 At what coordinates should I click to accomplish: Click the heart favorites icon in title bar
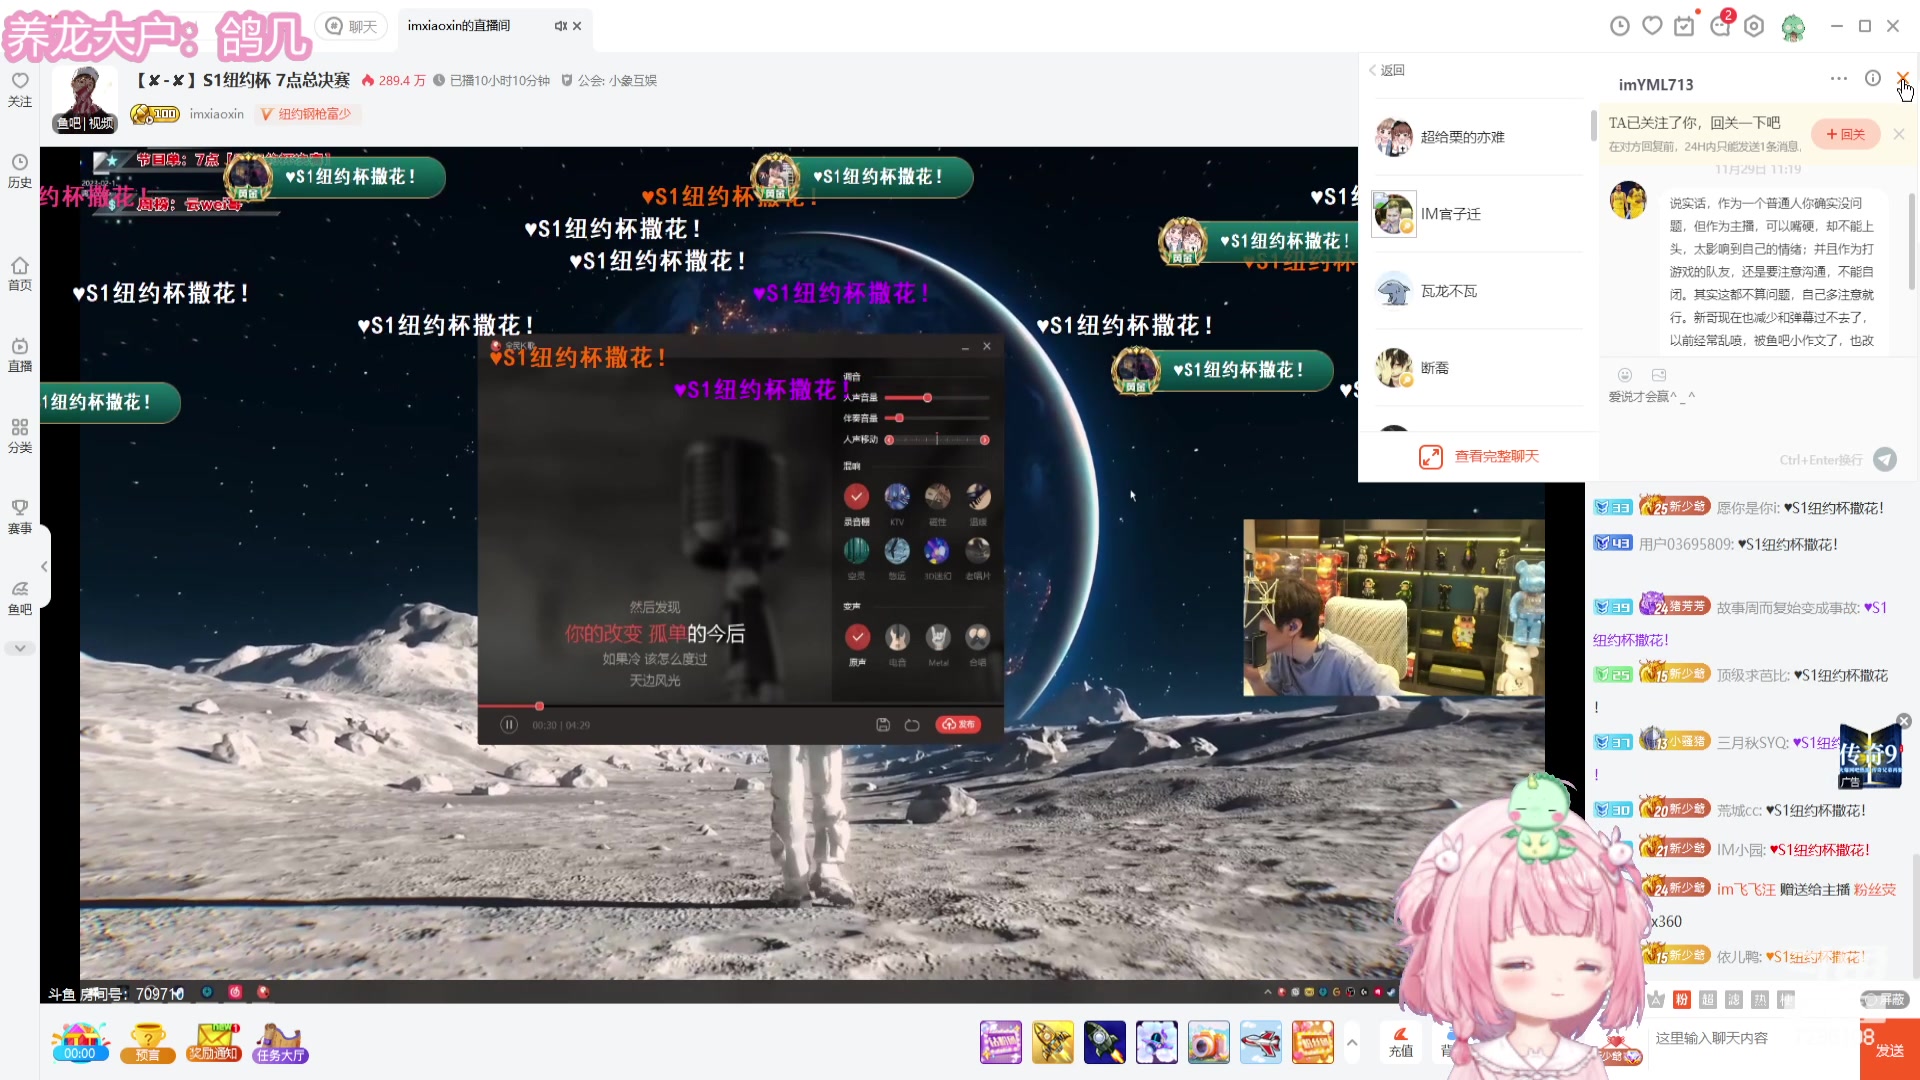click(1652, 26)
